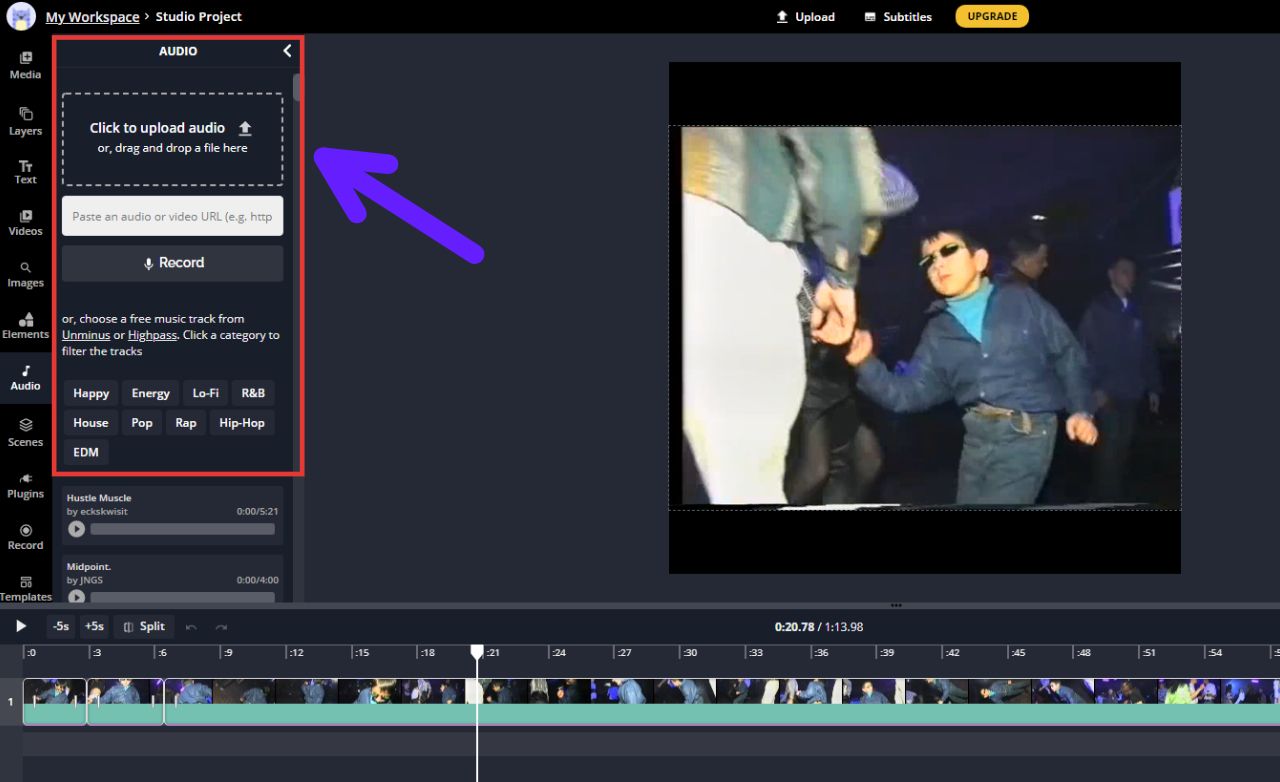Open the Subtitles menu

point(897,16)
